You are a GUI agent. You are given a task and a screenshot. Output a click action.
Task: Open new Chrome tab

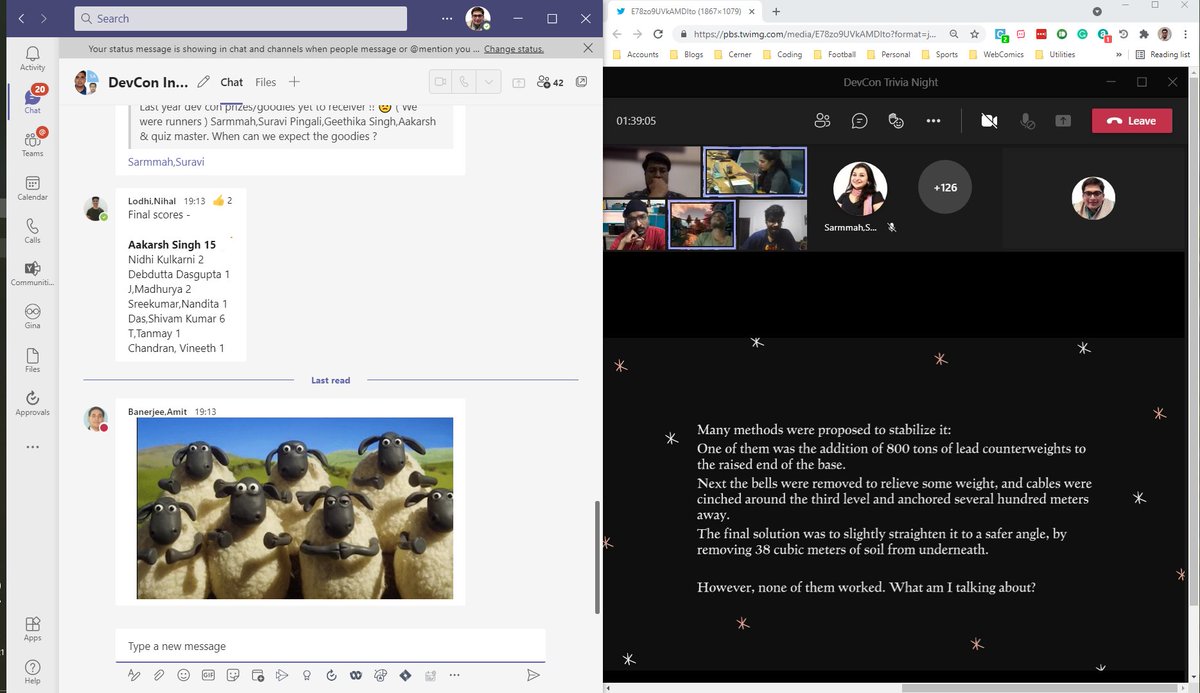click(776, 10)
